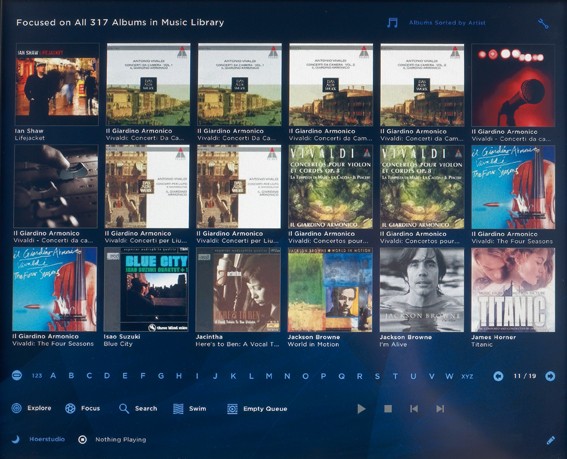Start Swim mode waves icon

pos(178,409)
